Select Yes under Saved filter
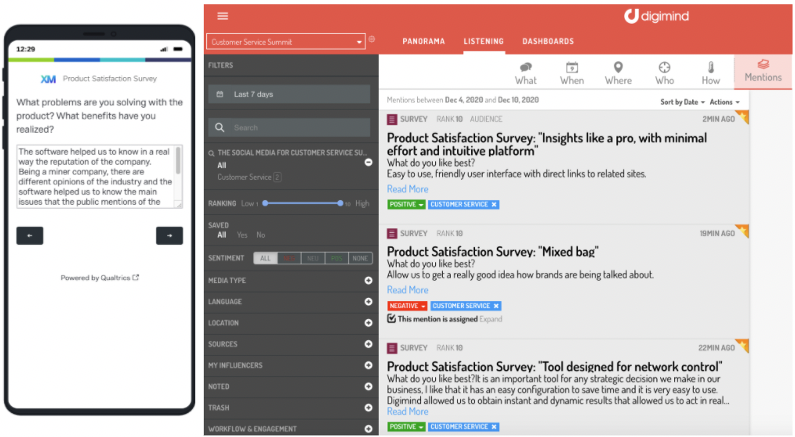The width and height of the screenshot is (795, 437). (241, 235)
